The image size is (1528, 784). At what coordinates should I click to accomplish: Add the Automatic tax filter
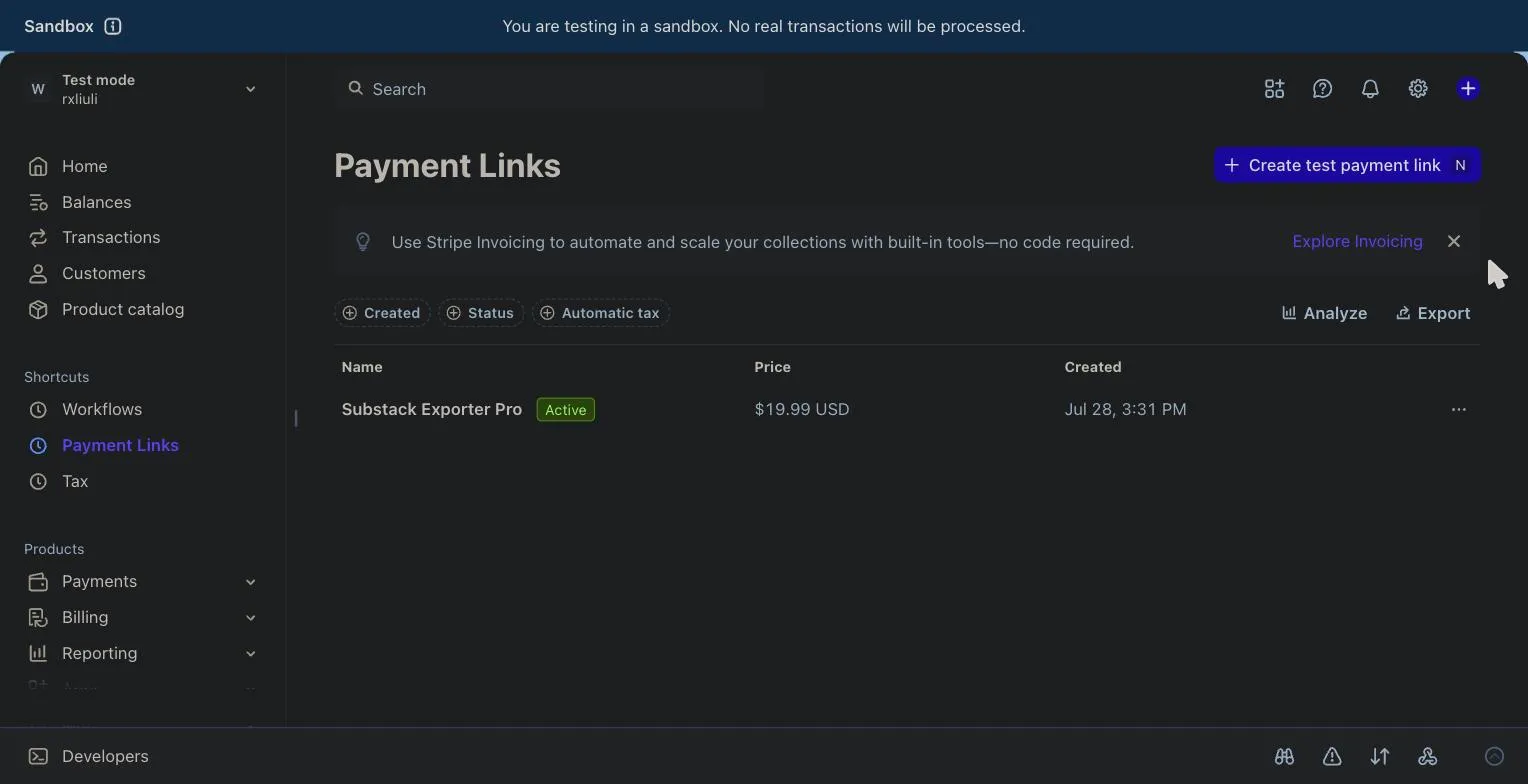click(601, 313)
